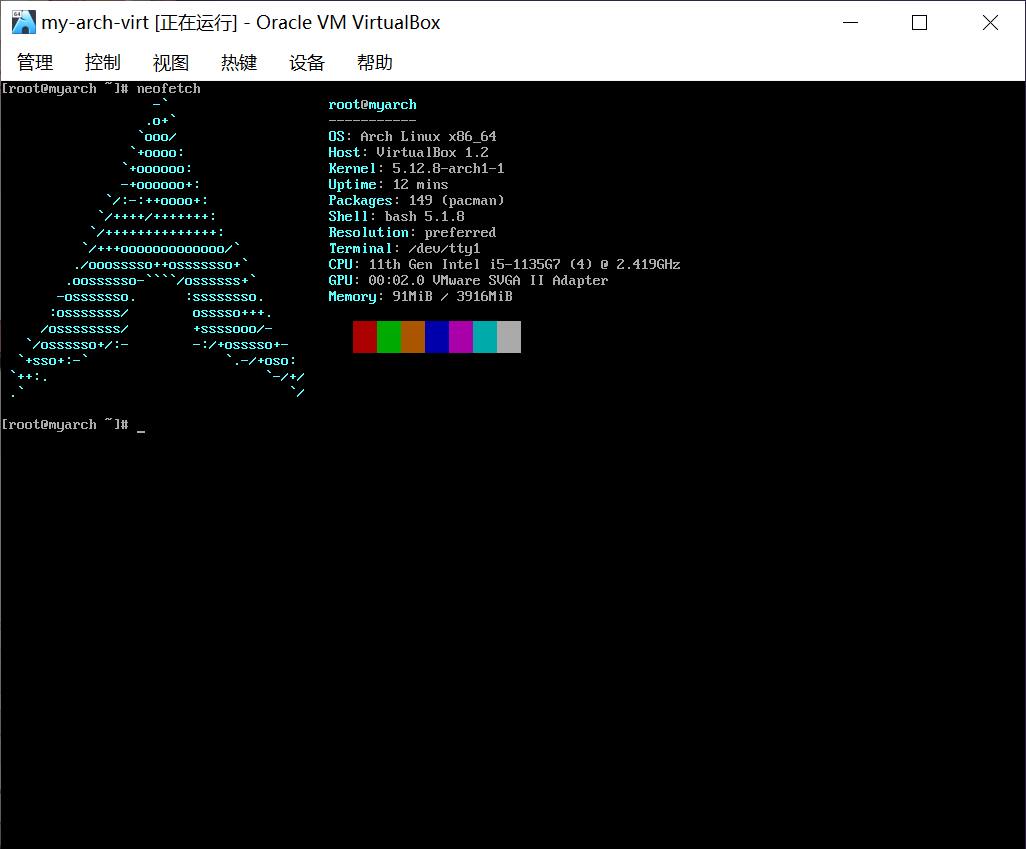1026x849 pixels.
Task: Click the 'Kernel: 5.12.8-arch1-1' line
Action: tap(416, 168)
